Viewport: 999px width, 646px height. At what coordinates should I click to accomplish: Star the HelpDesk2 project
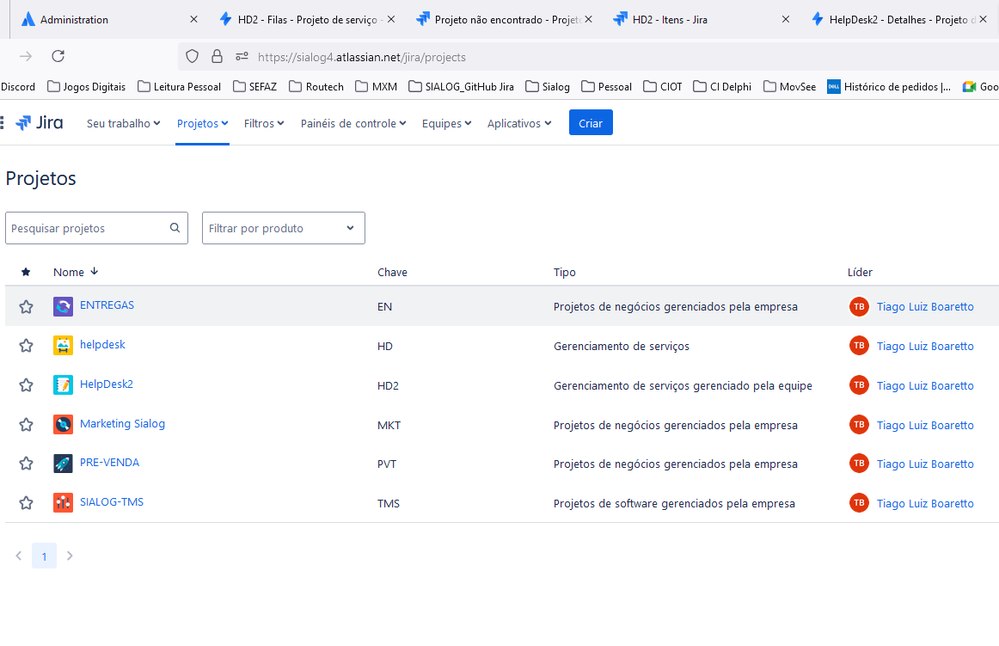[26, 385]
